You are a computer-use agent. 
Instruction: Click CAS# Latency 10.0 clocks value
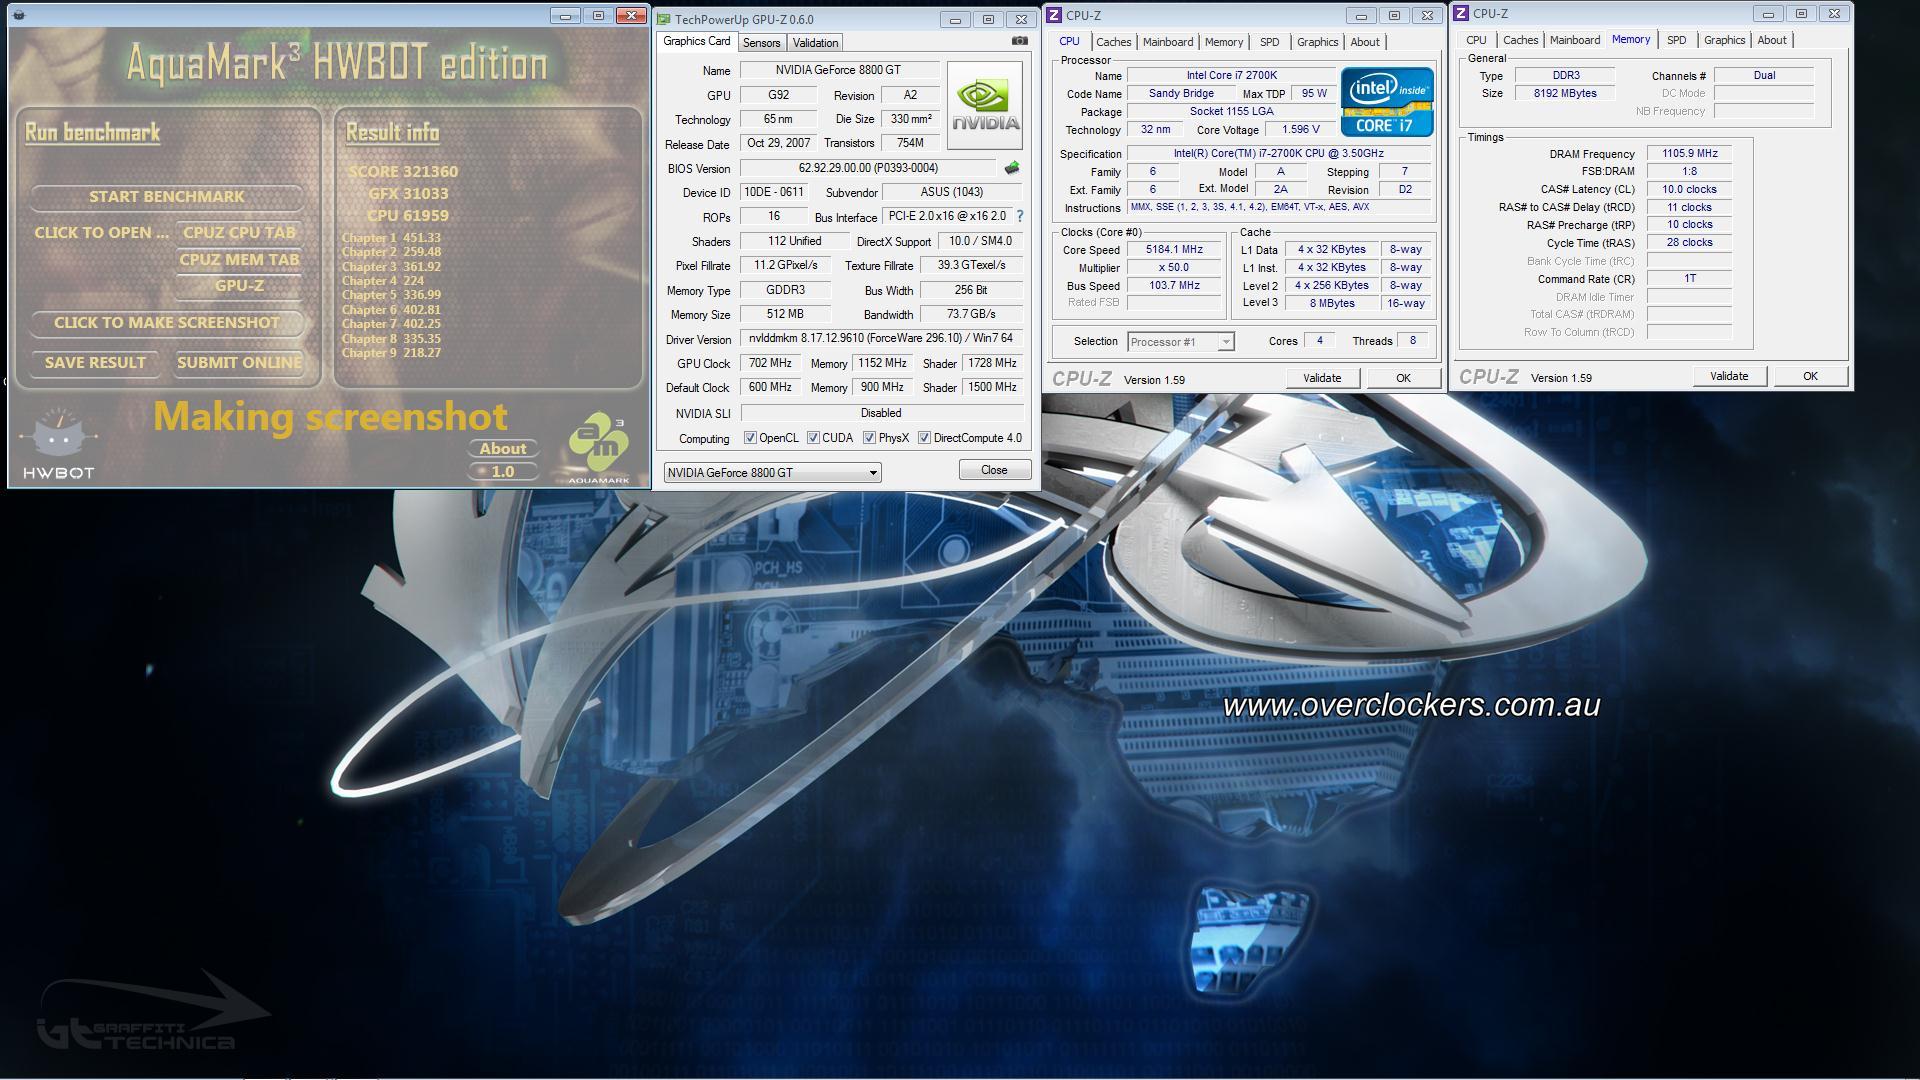[x=1689, y=189]
